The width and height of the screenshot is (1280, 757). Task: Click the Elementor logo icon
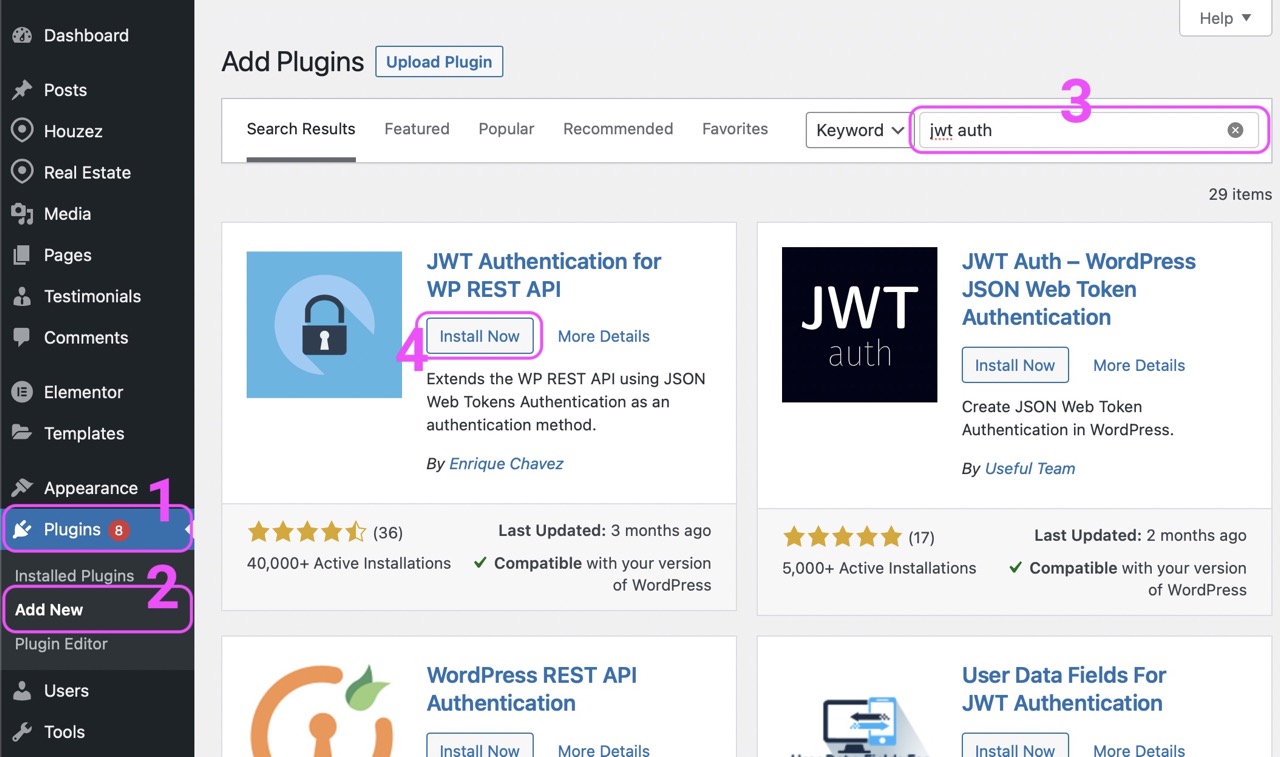tap(22, 392)
